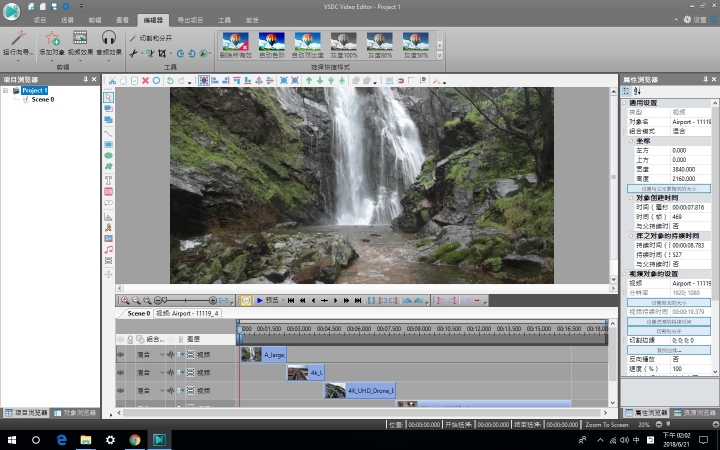Open blend mode dropdown on A_large track
Screen dimensions: 720x450
click(162, 354)
